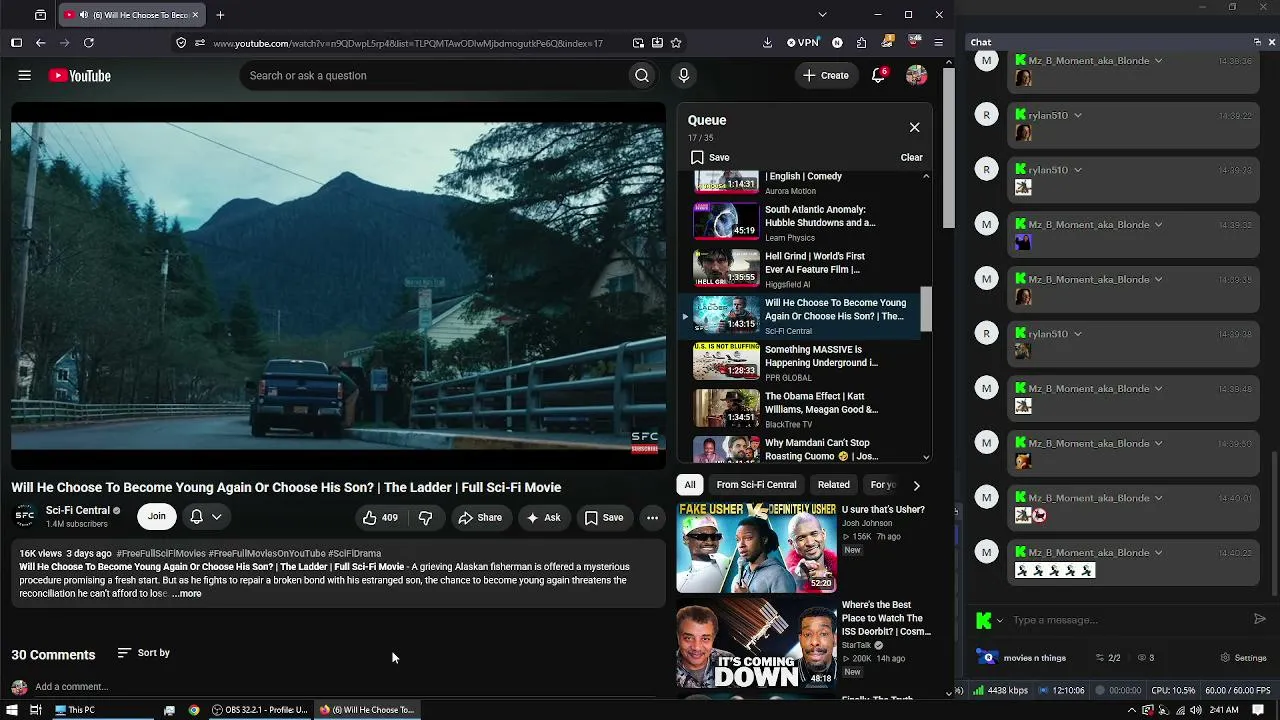
Task: Open the browser main menu icon
Action: [x=938, y=43]
